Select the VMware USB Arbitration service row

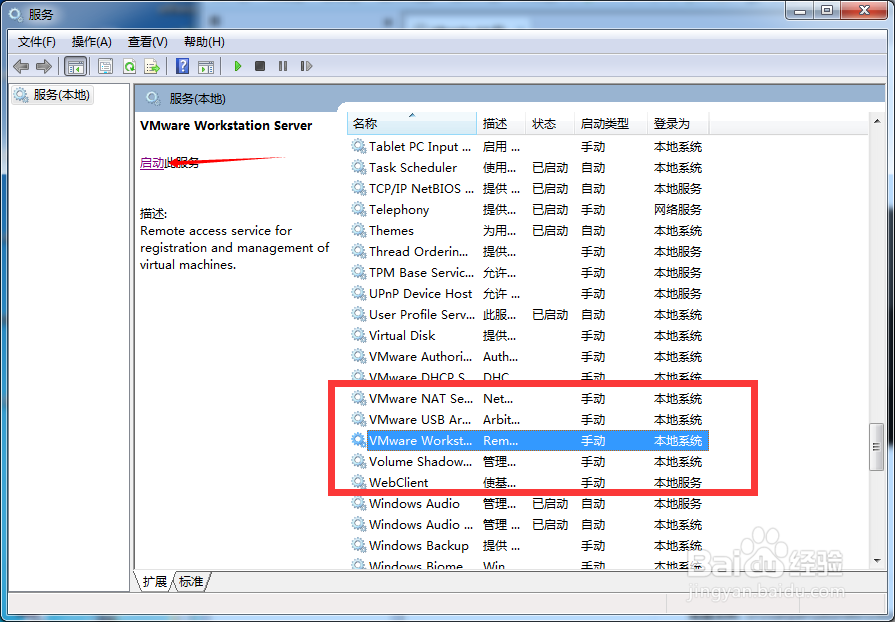[529, 420]
